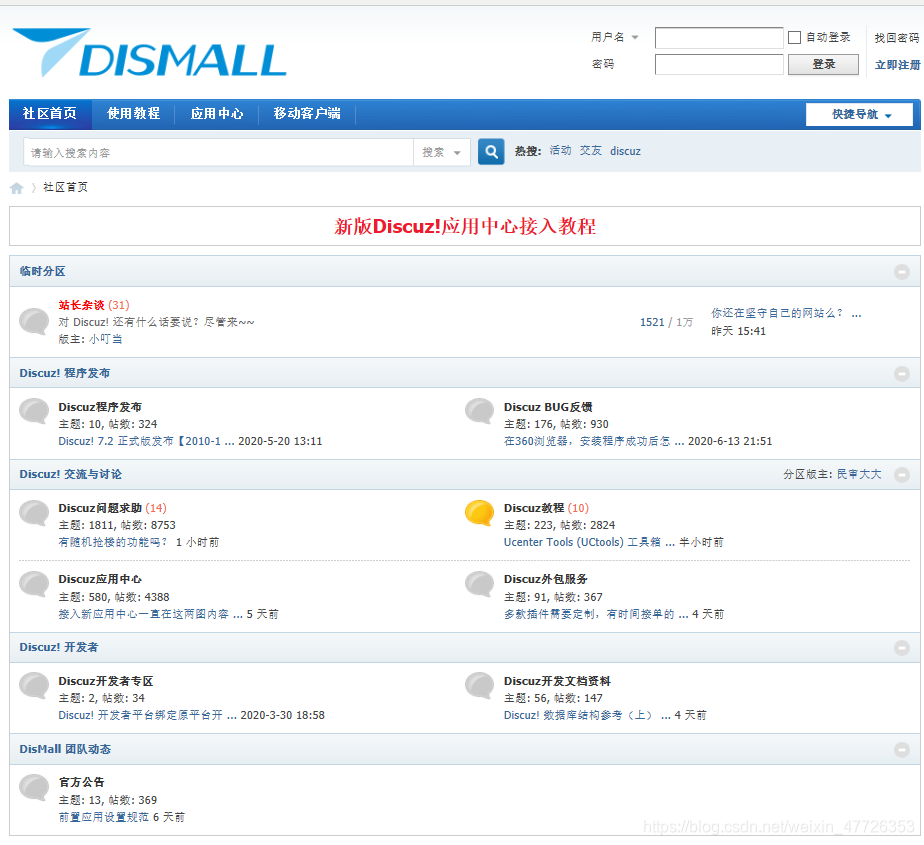Click the Discuz开发文档资料 forum bubble icon

[480, 686]
